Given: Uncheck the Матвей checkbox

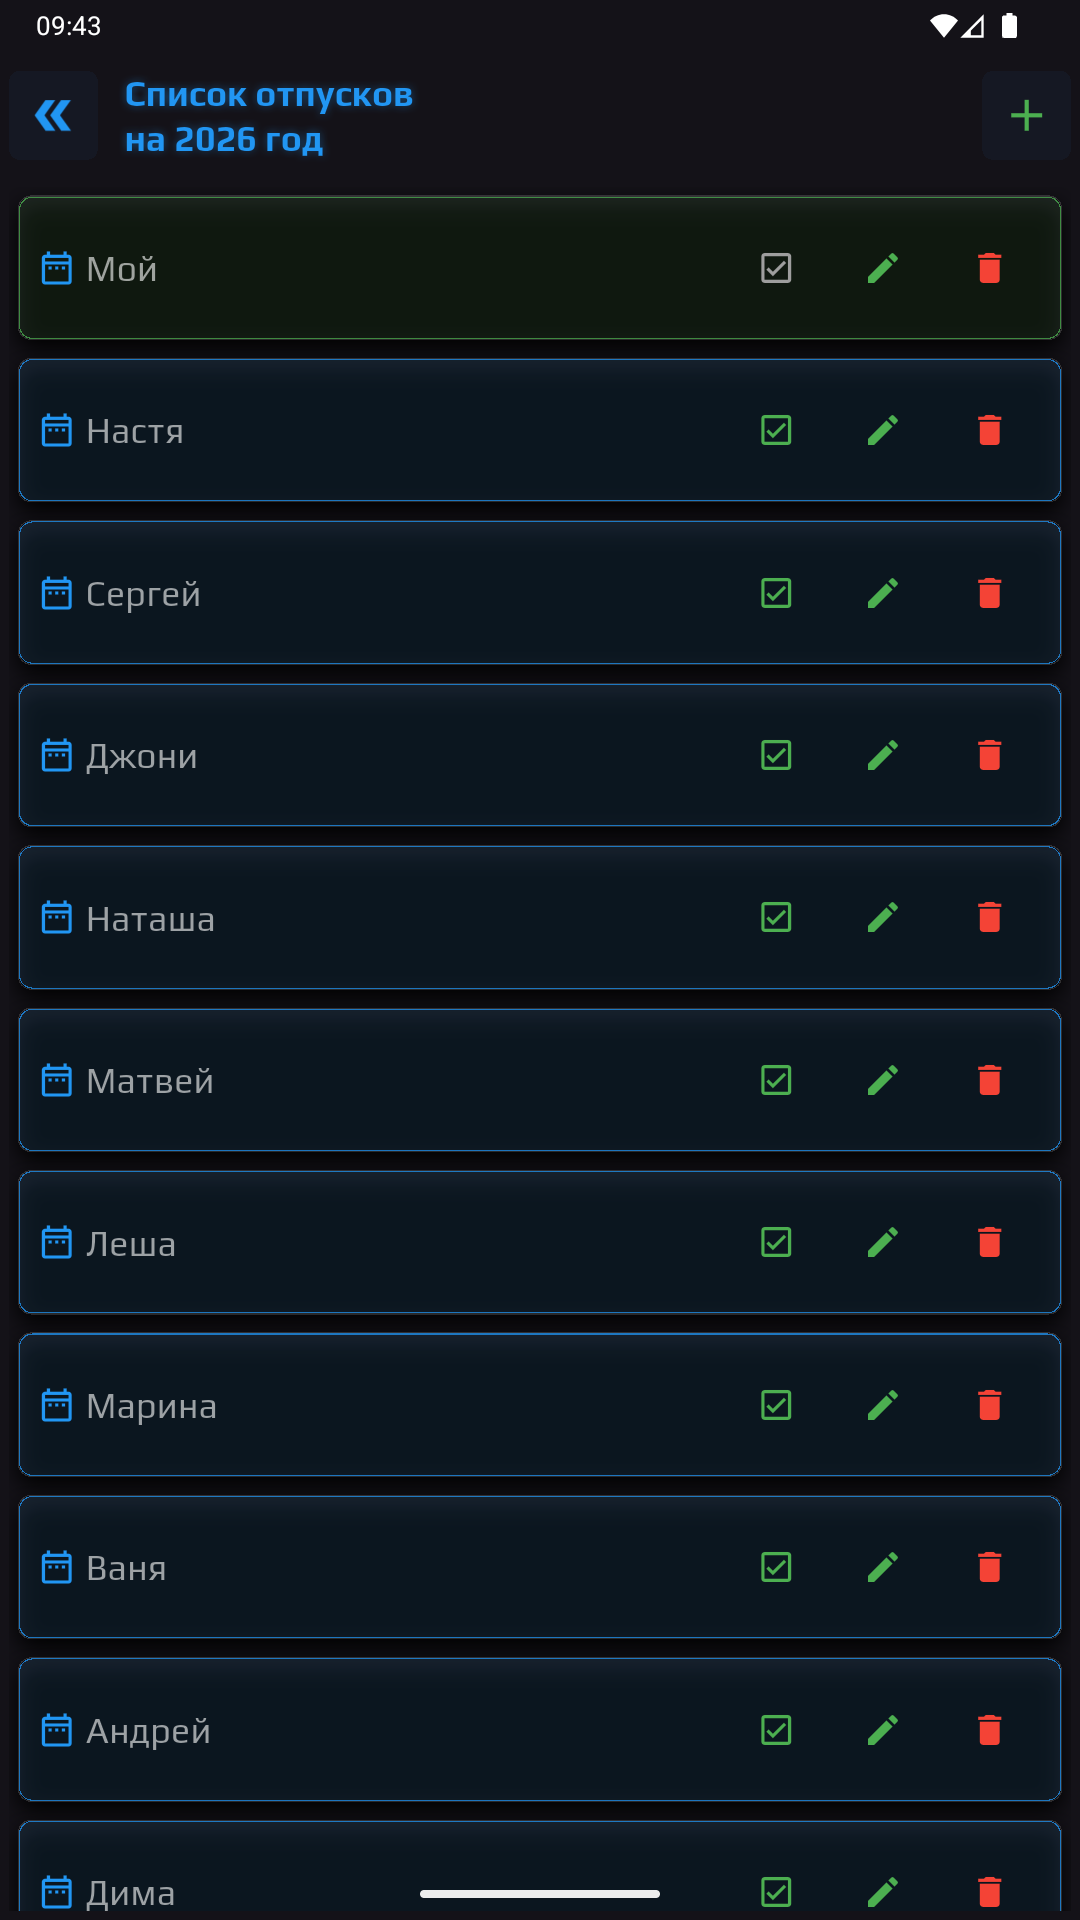Looking at the screenshot, I should (776, 1080).
